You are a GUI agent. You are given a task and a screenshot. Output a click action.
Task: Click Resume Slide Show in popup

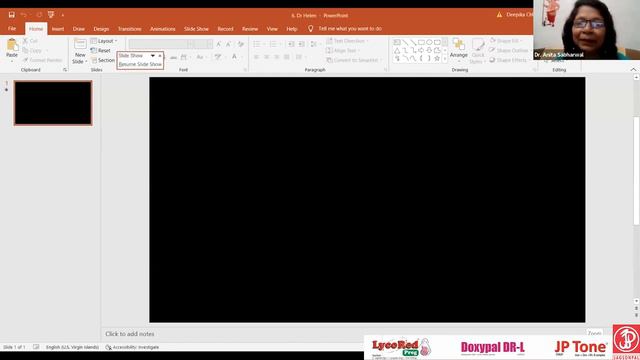coord(140,64)
